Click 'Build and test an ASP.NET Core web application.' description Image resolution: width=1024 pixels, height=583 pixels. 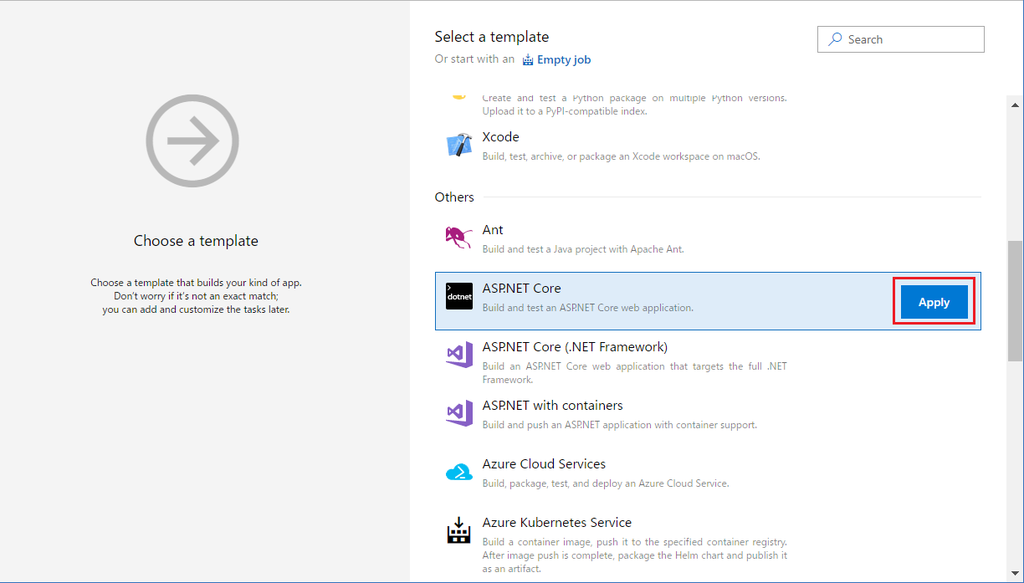tap(588, 307)
